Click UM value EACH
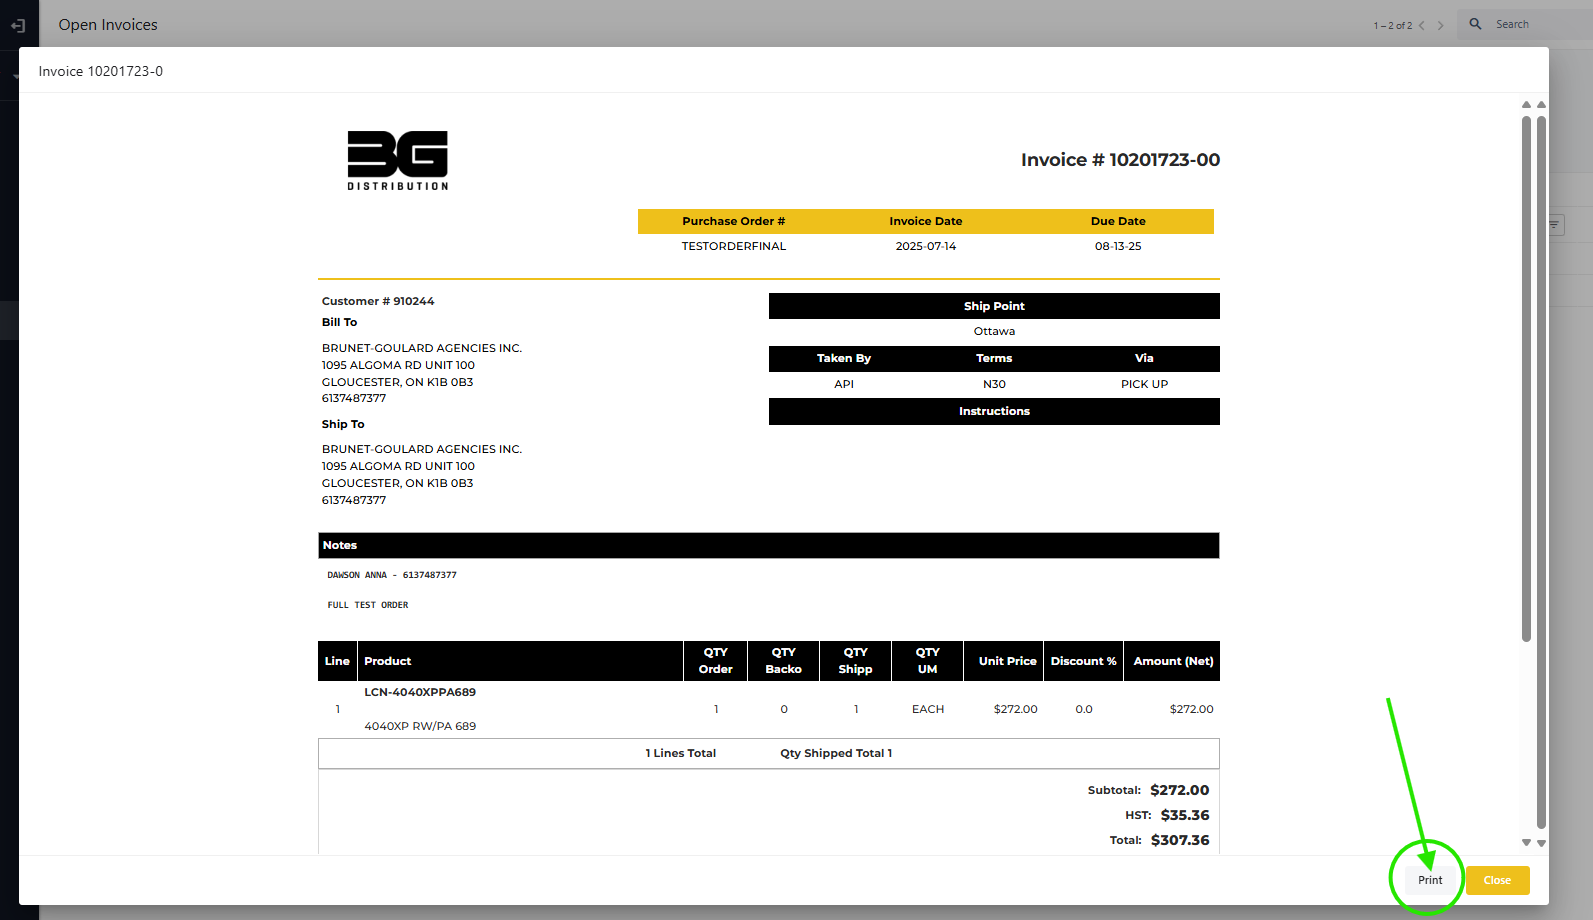The height and width of the screenshot is (920, 1593). point(928,709)
